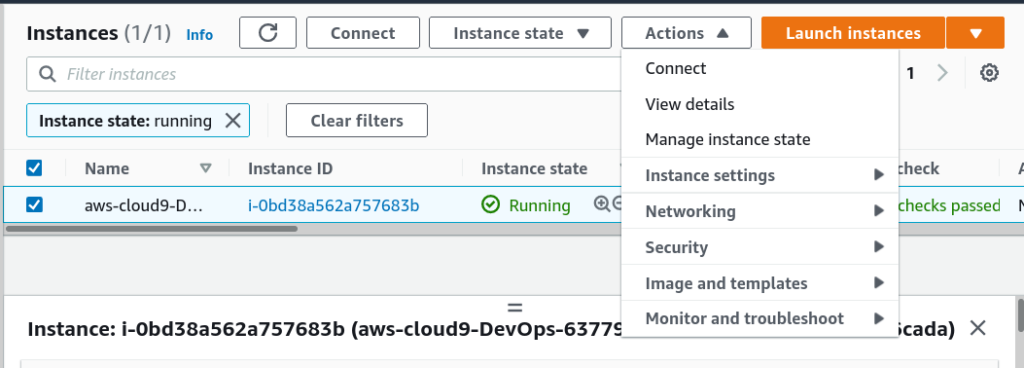Expand the Instance settings submenu
This screenshot has height=368, width=1024.
760,176
